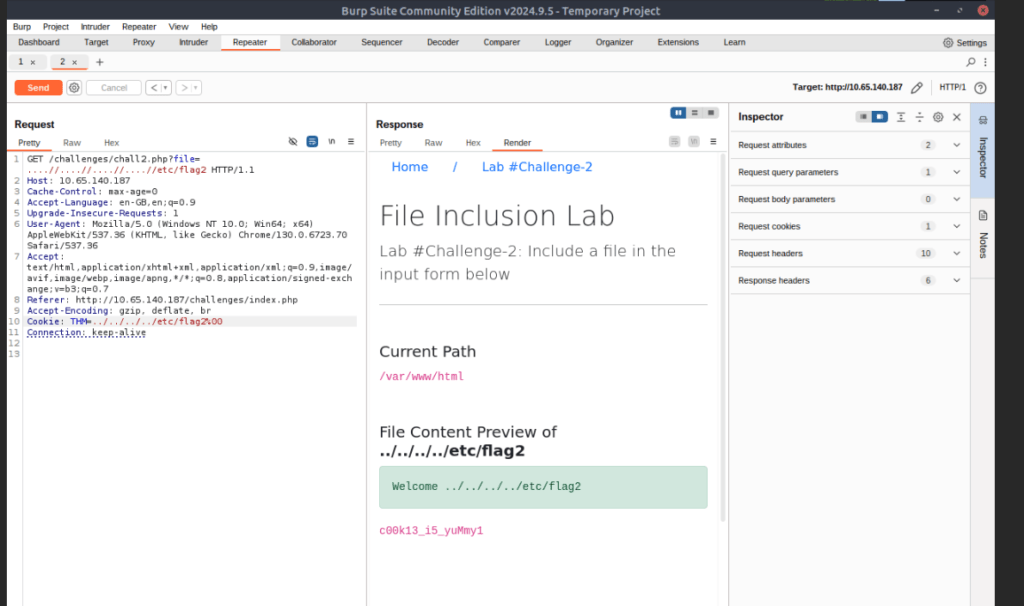Edit target with the pencil icon
The width and height of the screenshot is (1024, 606).
click(917, 88)
